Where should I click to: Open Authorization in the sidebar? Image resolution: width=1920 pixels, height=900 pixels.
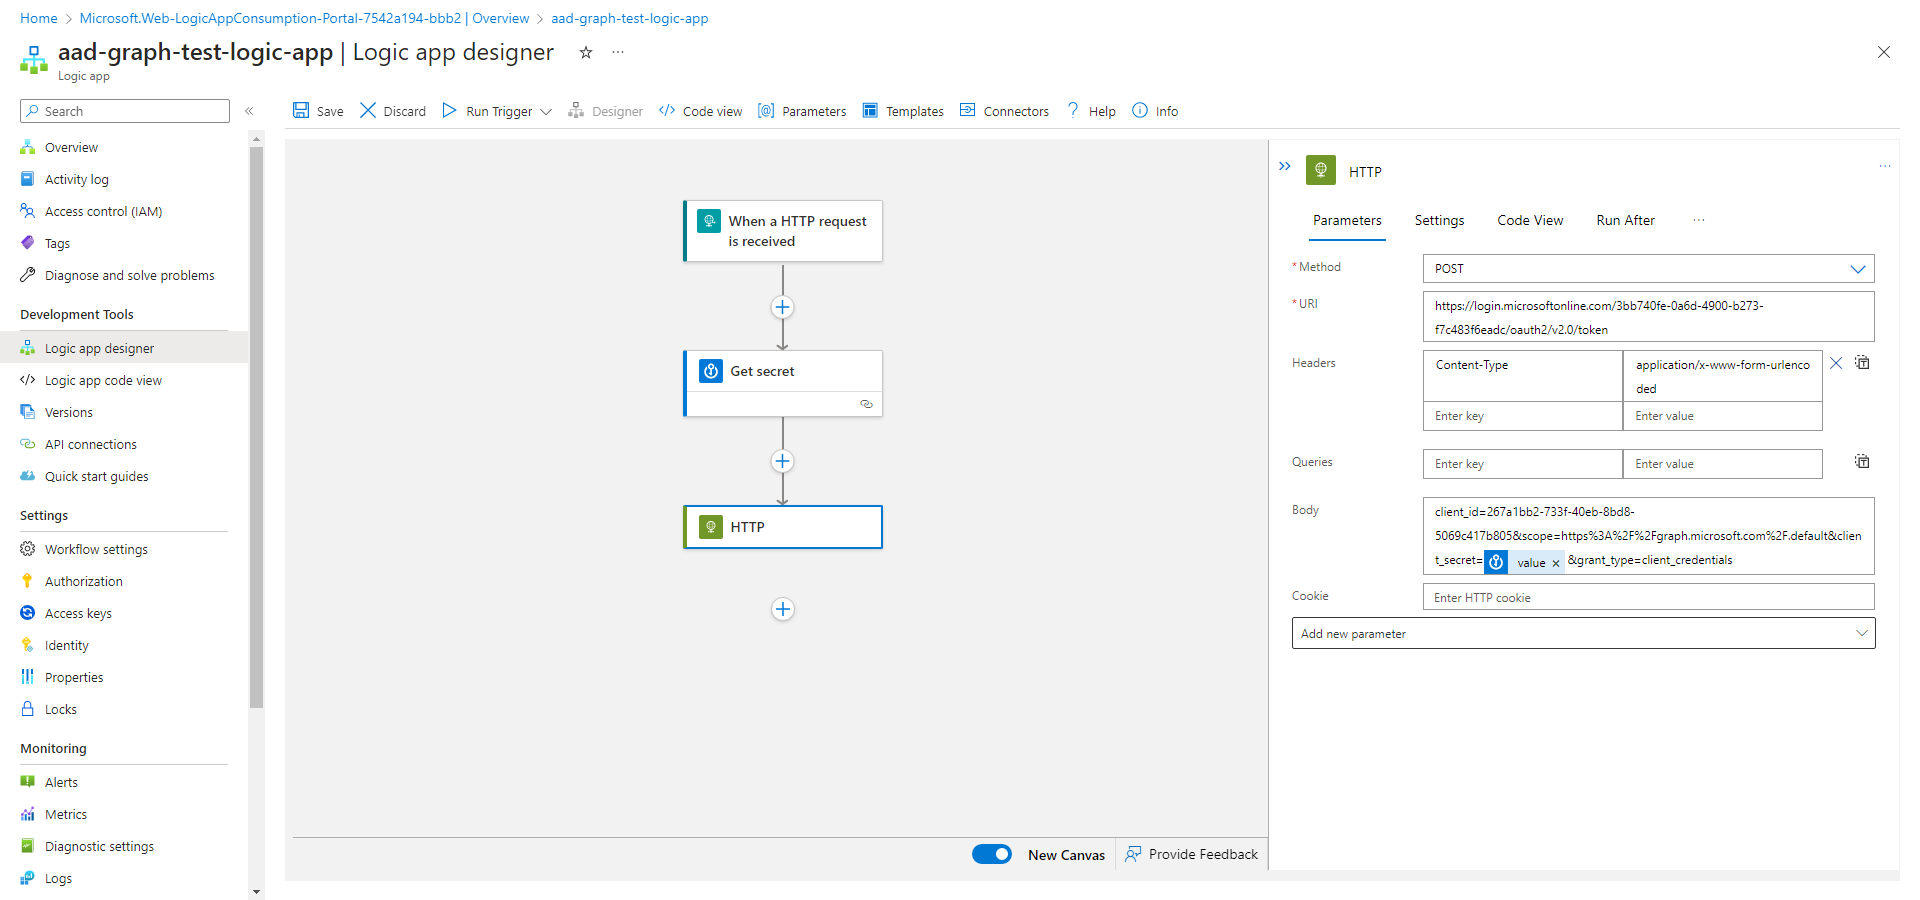point(83,581)
